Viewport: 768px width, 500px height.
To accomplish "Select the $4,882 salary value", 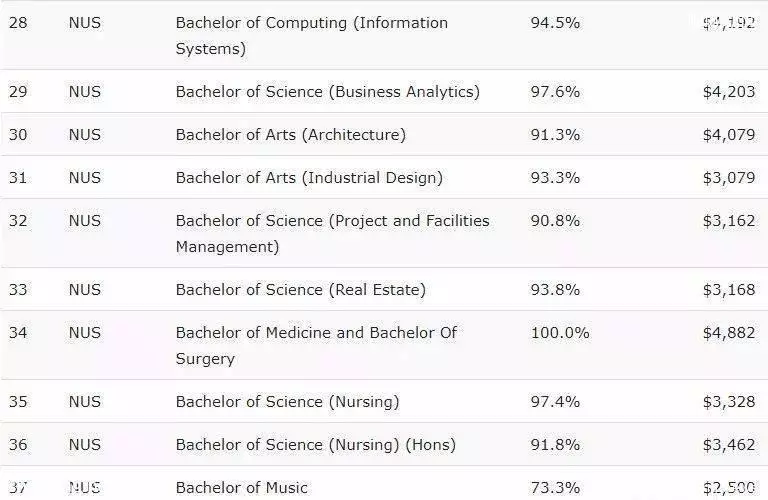I will [729, 333].
